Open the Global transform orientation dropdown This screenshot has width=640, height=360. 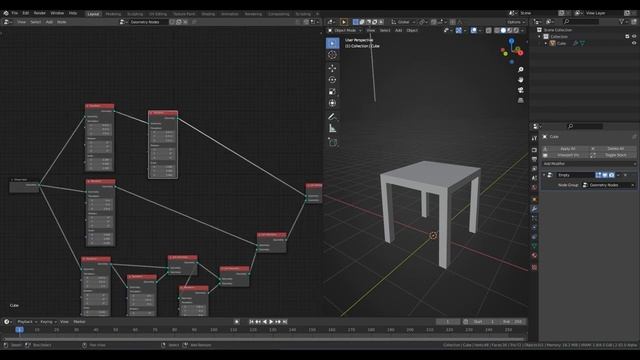[403, 22]
